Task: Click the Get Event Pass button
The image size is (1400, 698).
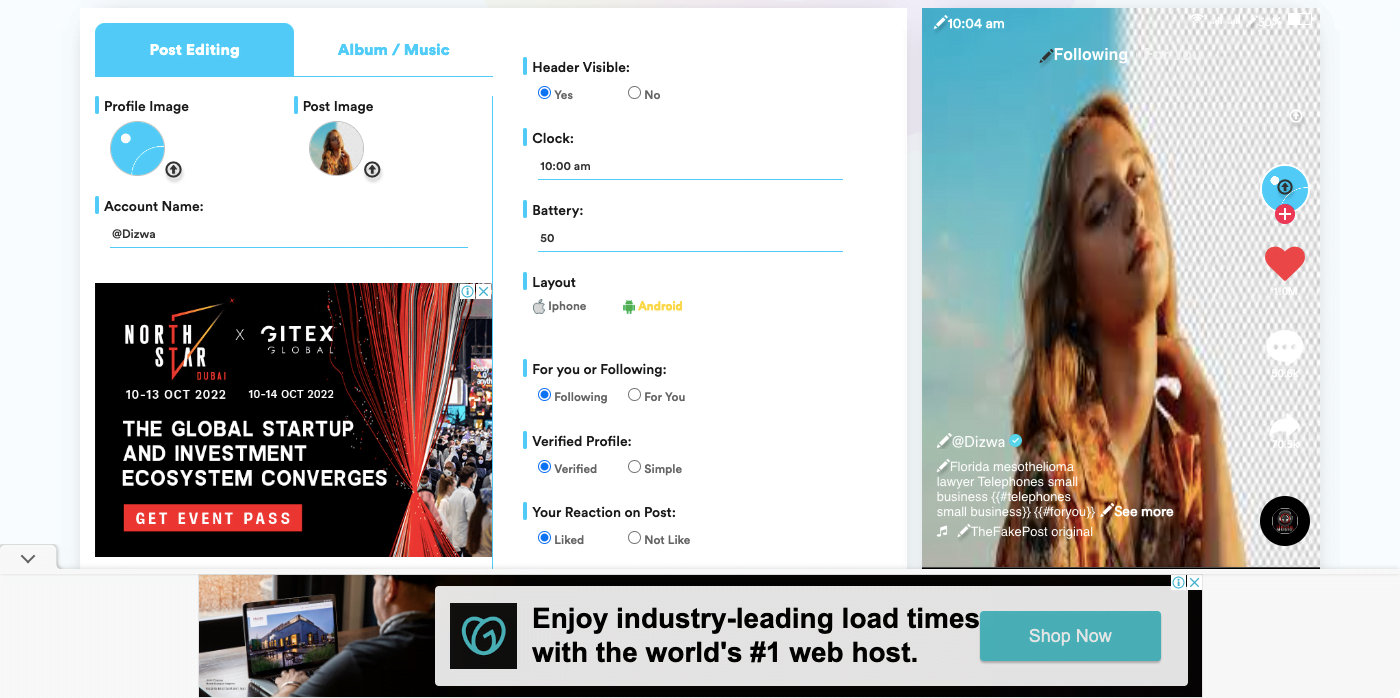Action: click(211, 517)
